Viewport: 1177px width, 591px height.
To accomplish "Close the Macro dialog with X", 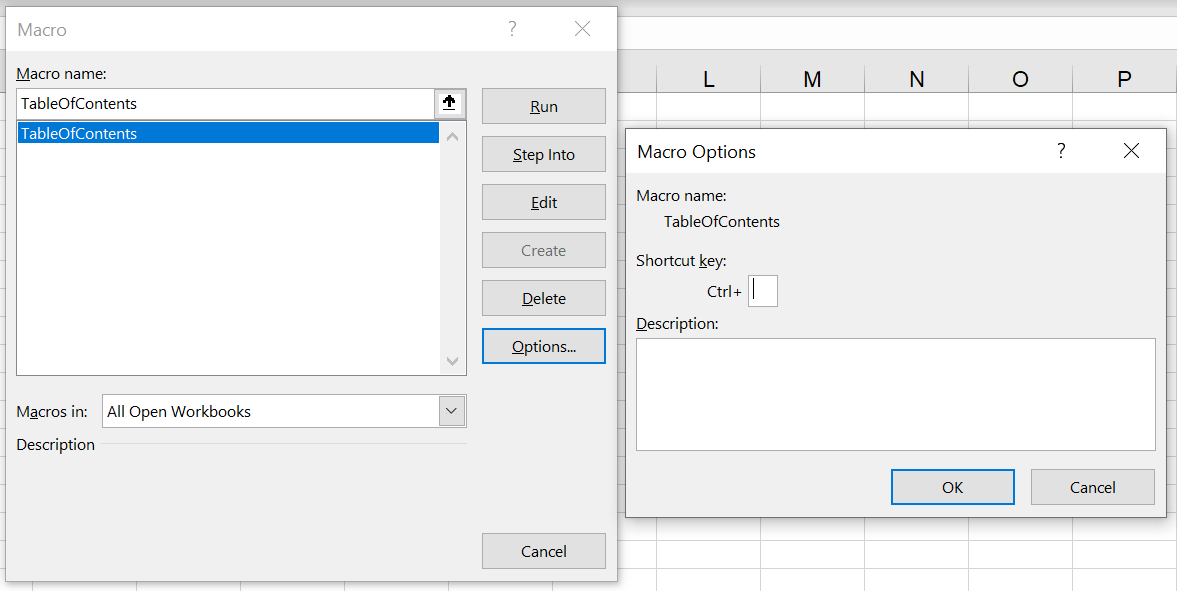I will [x=582, y=29].
